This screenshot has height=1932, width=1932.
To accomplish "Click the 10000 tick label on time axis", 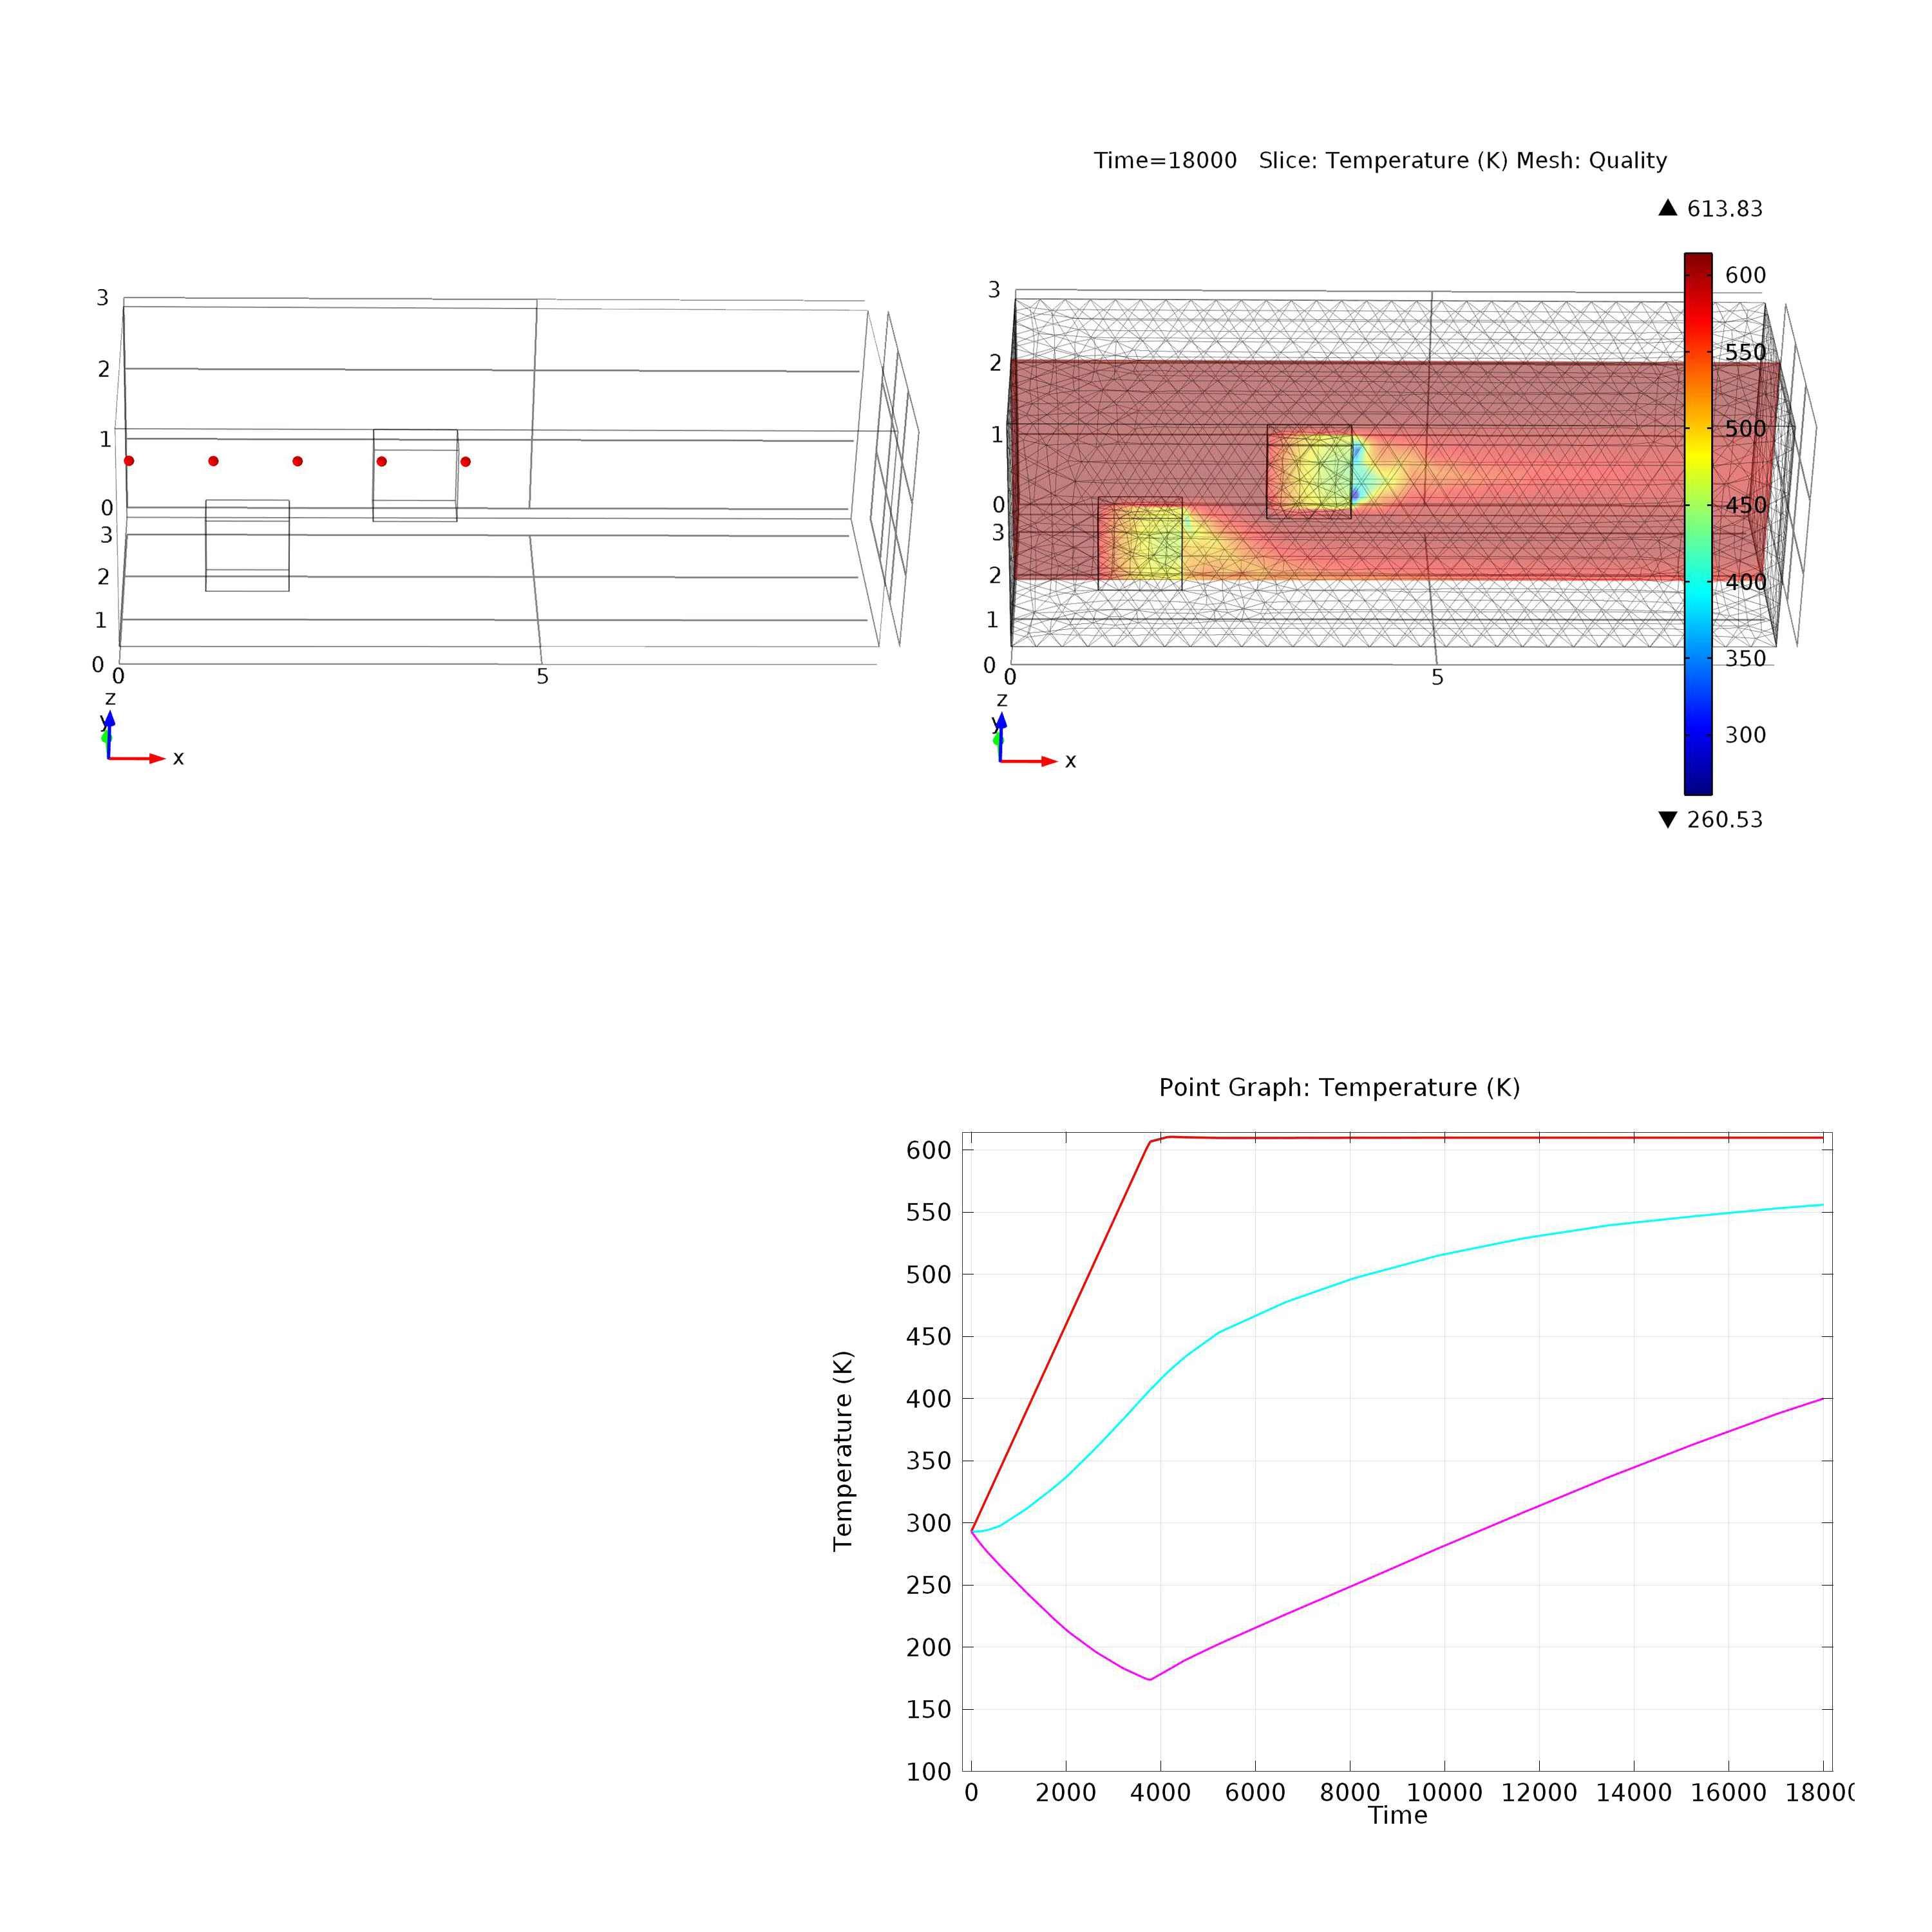I will [1444, 1793].
